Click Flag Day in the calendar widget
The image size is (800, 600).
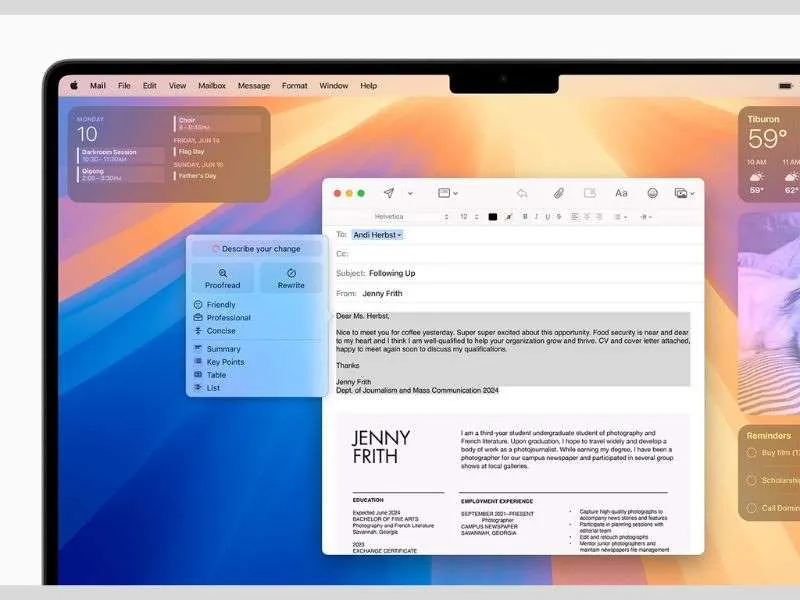pos(189,152)
